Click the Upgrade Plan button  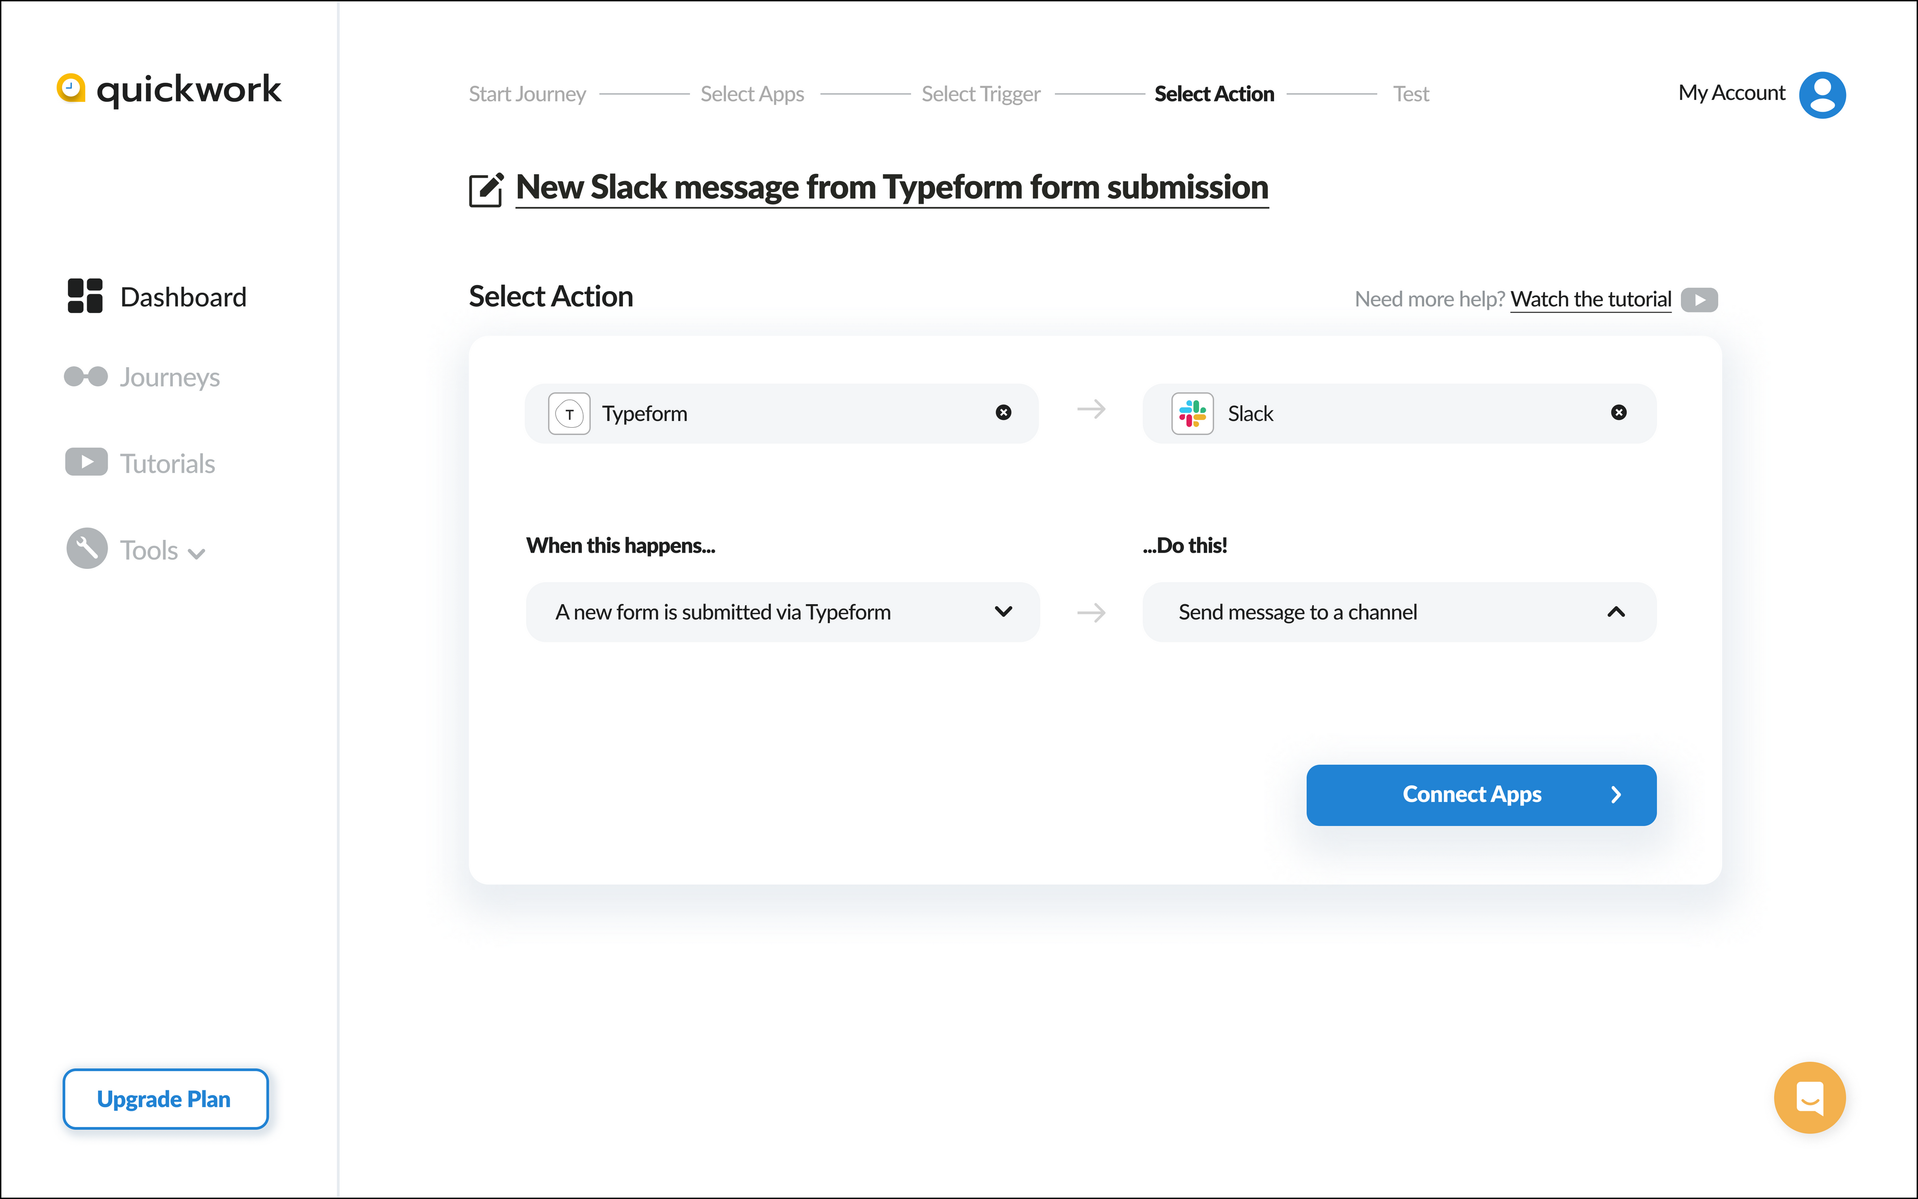165,1099
